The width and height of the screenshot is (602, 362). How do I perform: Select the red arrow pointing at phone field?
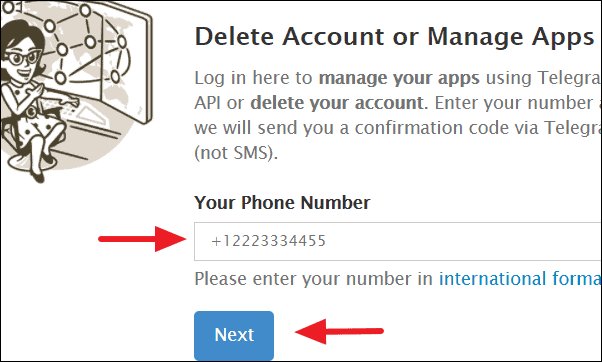click(142, 239)
